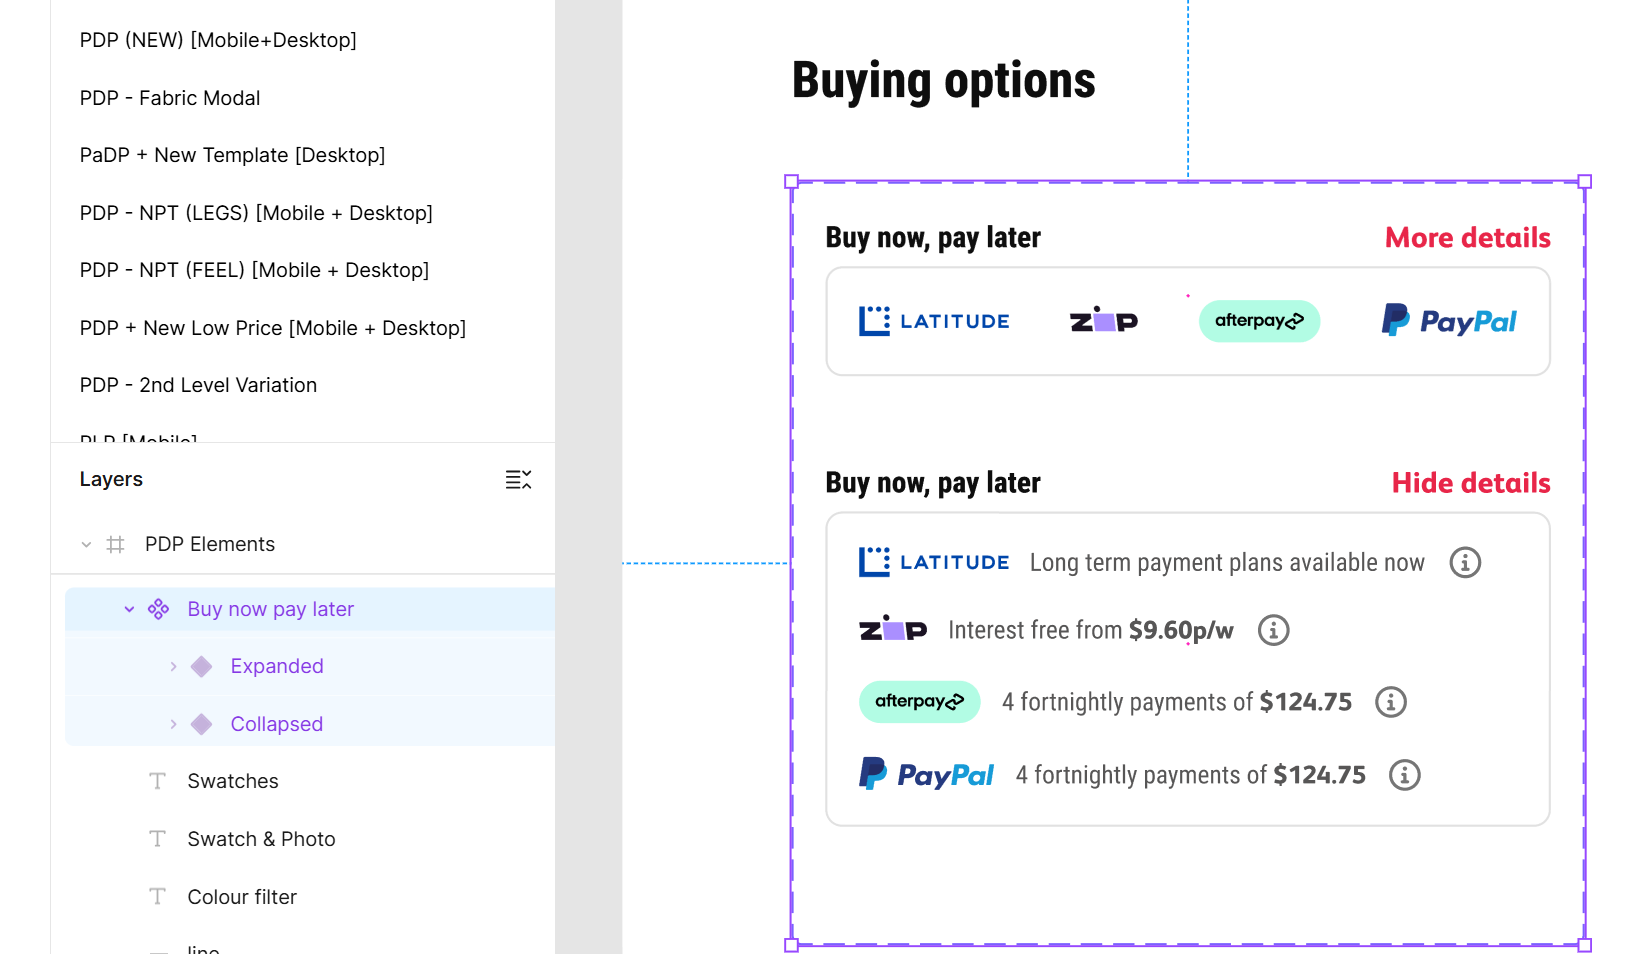Click the lower 'Buy now, pay later' title
The image size is (1630, 954).
pos(933,483)
